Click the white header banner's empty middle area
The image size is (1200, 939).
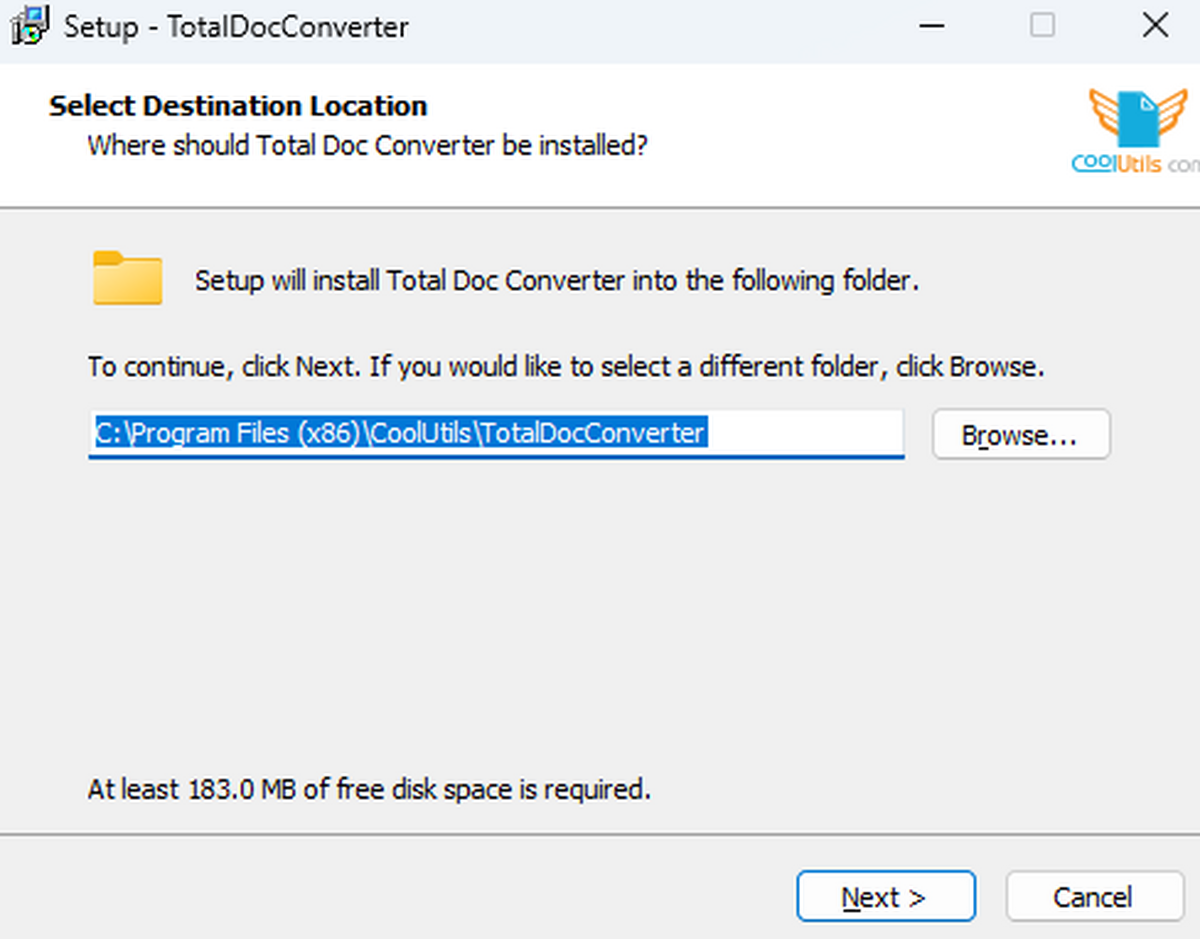(850, 130)
